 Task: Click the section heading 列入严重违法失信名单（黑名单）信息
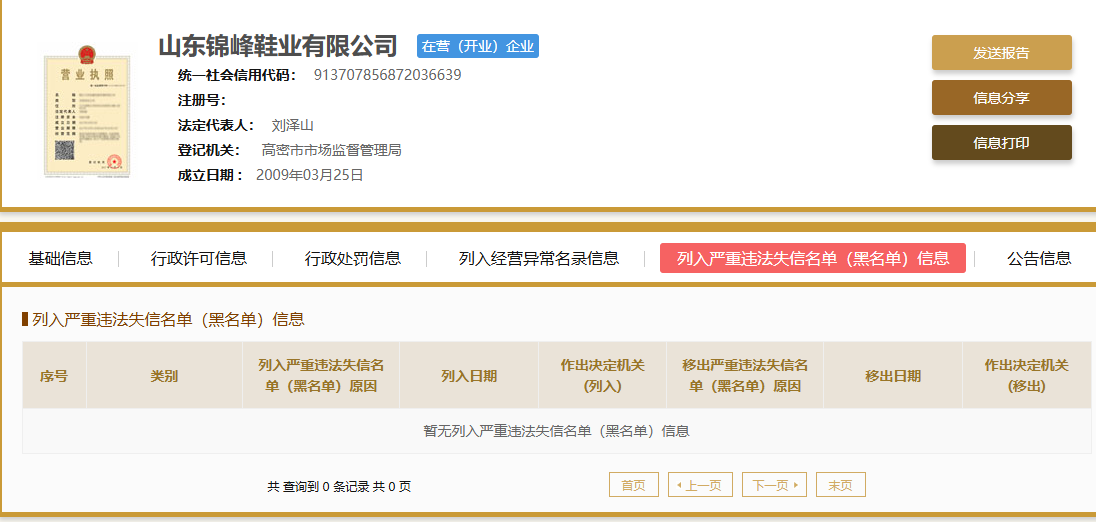(x=168, y=320)
